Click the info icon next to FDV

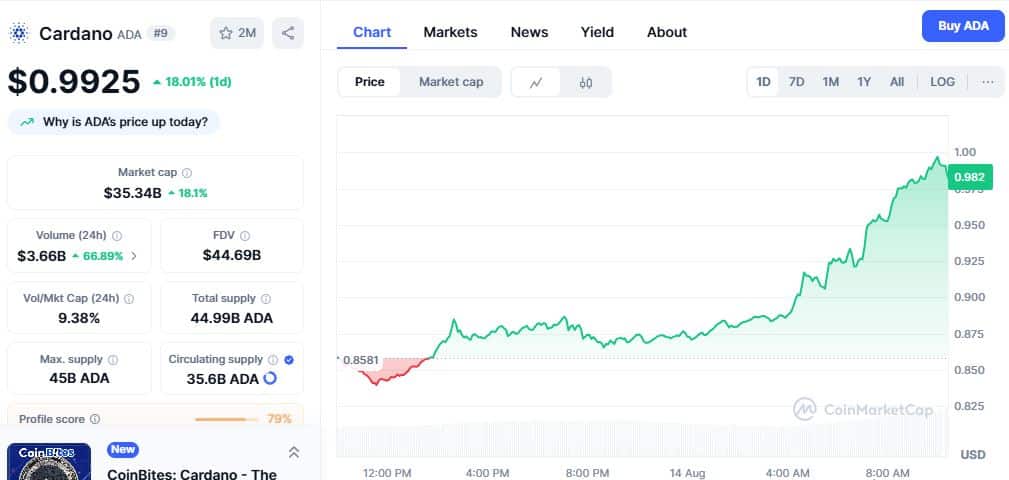[245, 235]
